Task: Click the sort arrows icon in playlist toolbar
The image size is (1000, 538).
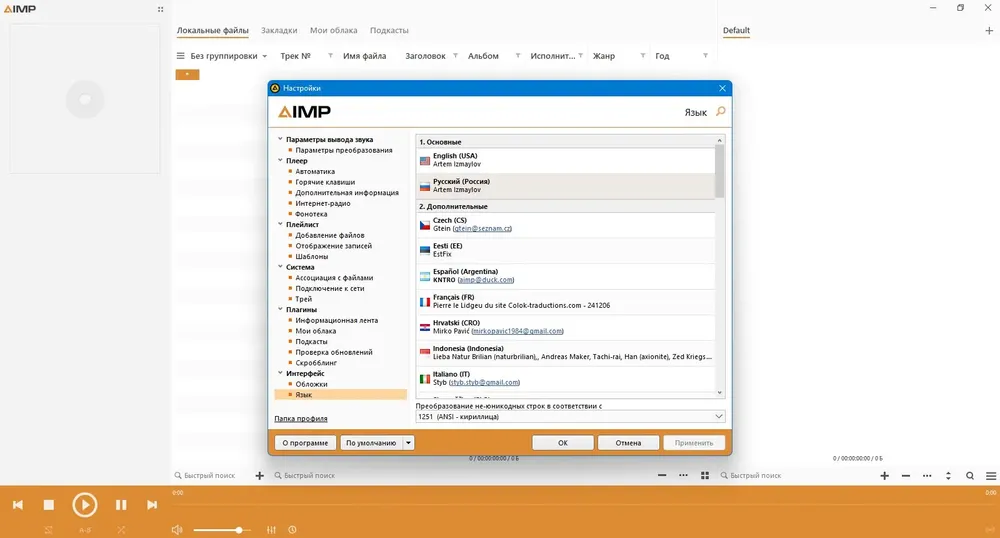Action: pyautogui.click(x=948, y=476)
